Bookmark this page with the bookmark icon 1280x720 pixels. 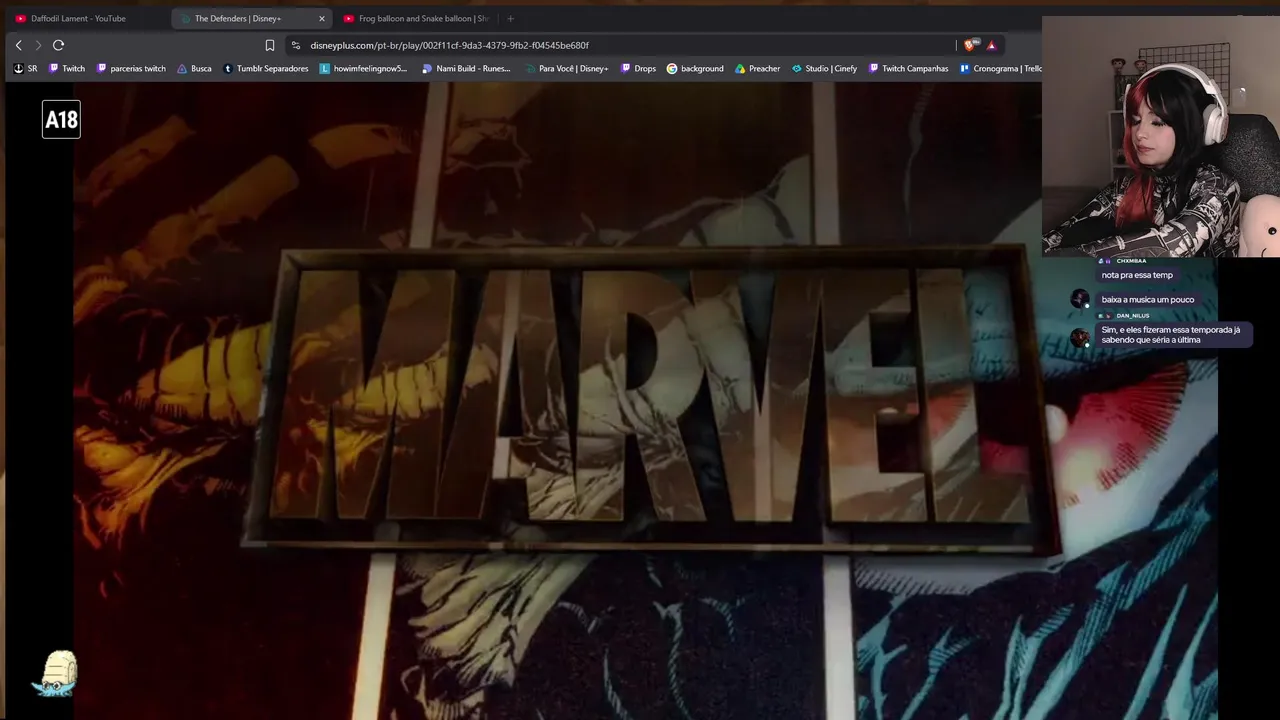(x=270, y=45)
